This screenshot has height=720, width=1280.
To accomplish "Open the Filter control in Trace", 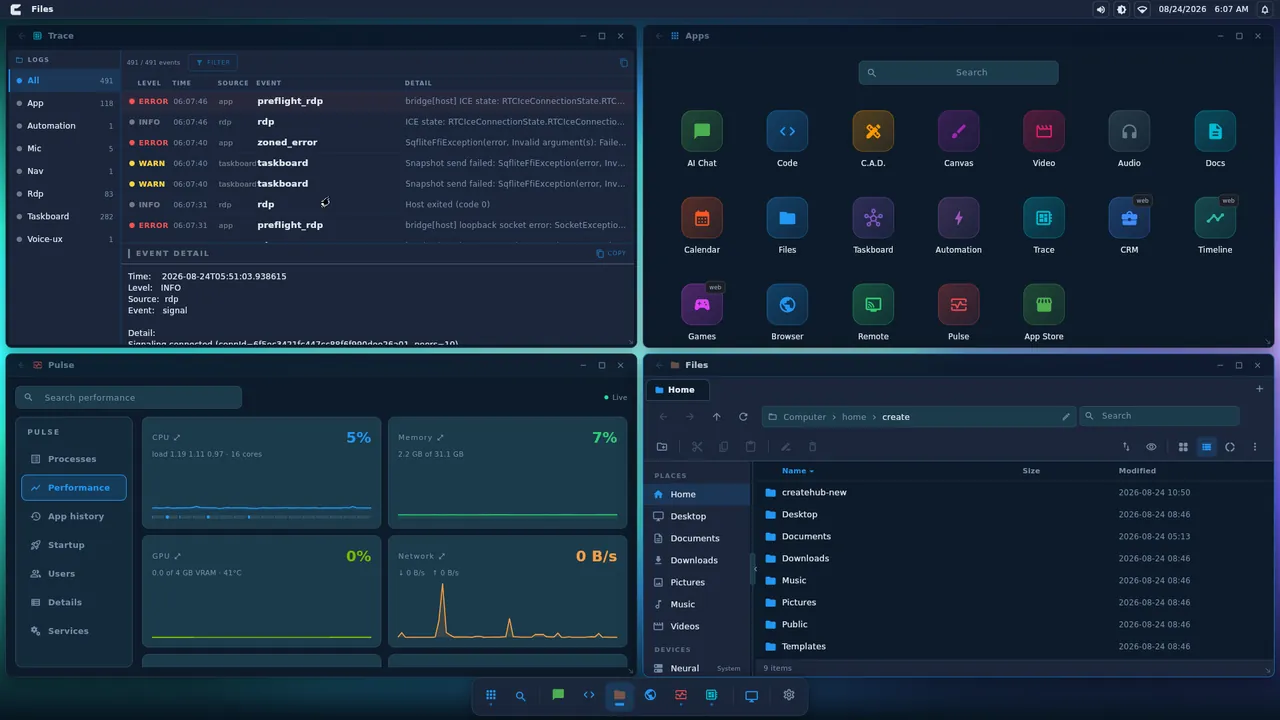I will 212,62.
